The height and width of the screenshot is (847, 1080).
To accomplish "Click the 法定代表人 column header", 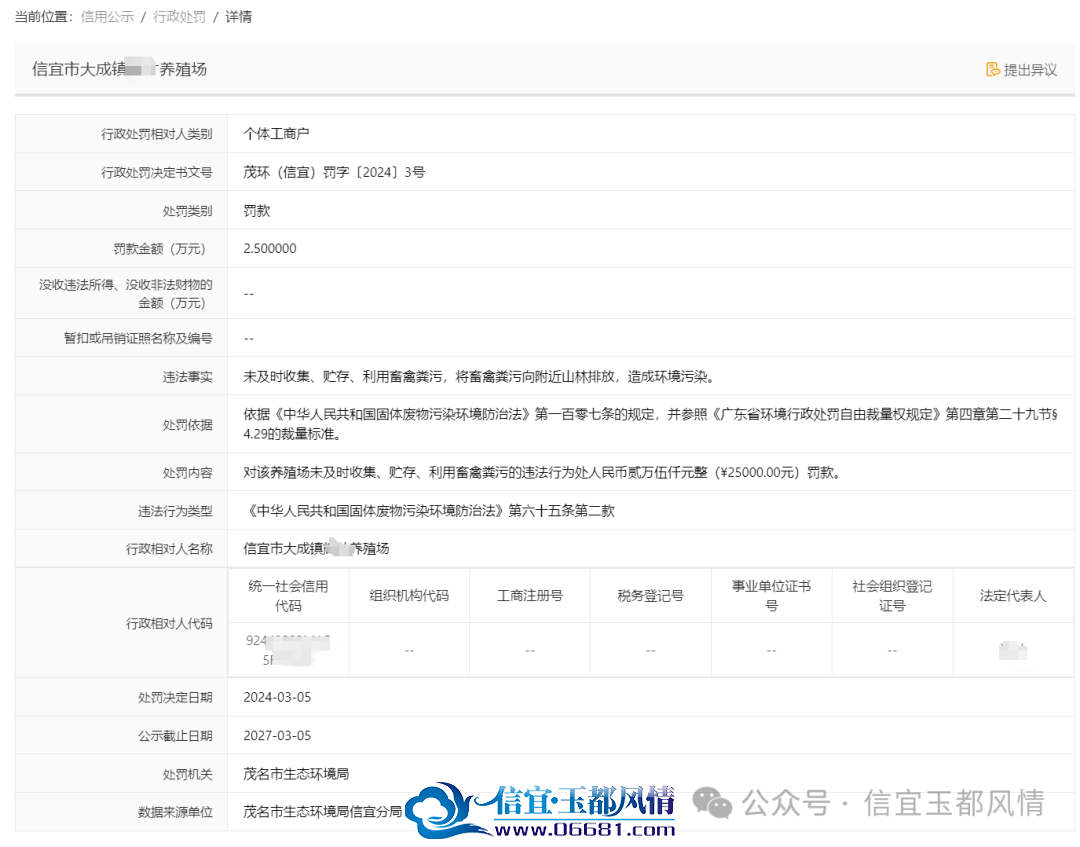I will [1012, 596].
